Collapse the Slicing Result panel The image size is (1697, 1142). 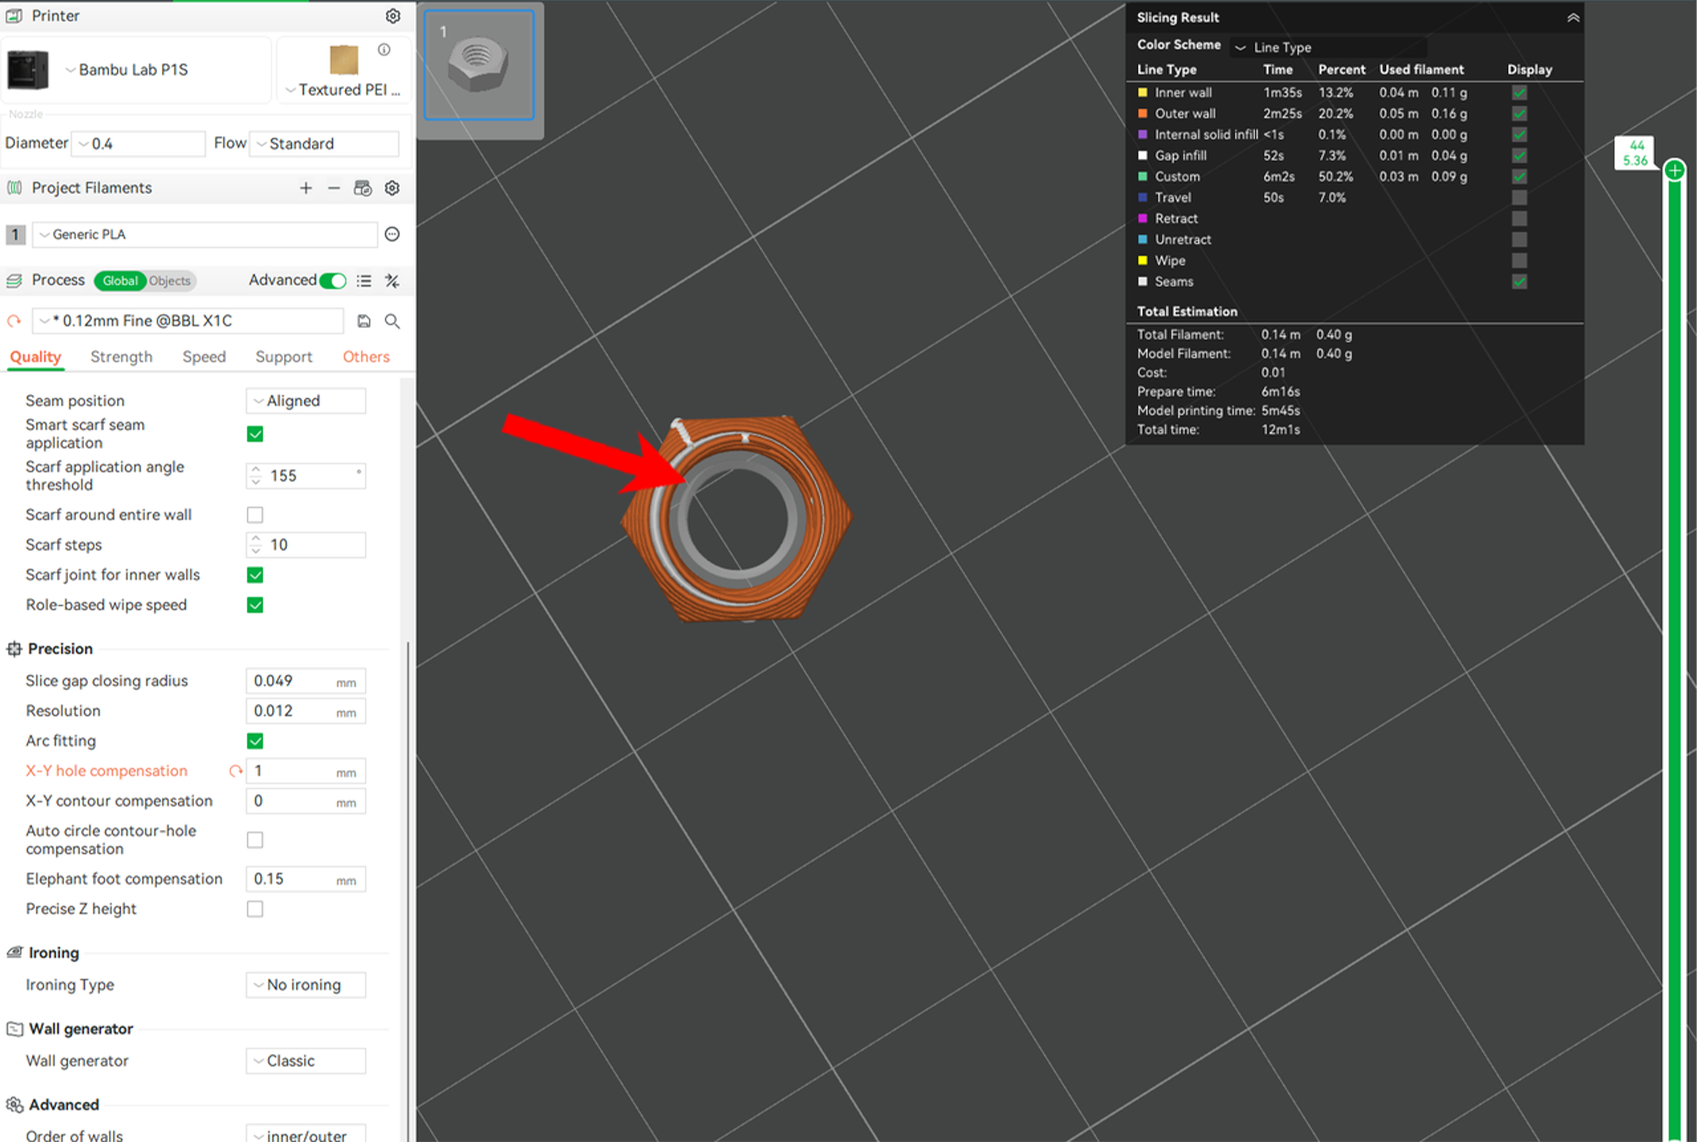pos(1573,18)
